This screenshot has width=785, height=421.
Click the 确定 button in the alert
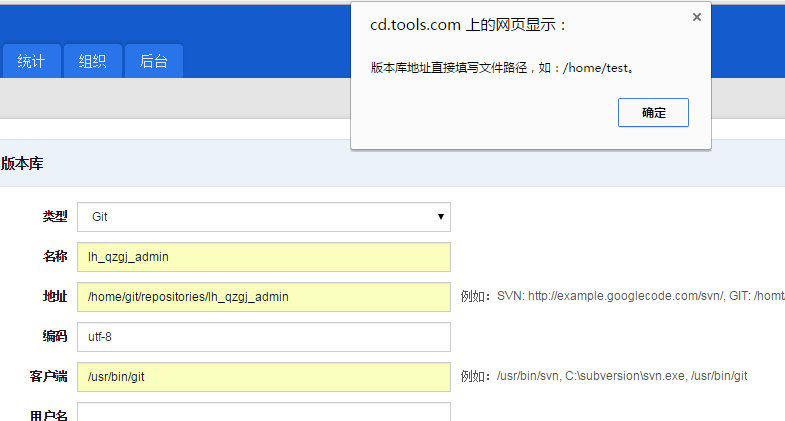tap(653, 112)
